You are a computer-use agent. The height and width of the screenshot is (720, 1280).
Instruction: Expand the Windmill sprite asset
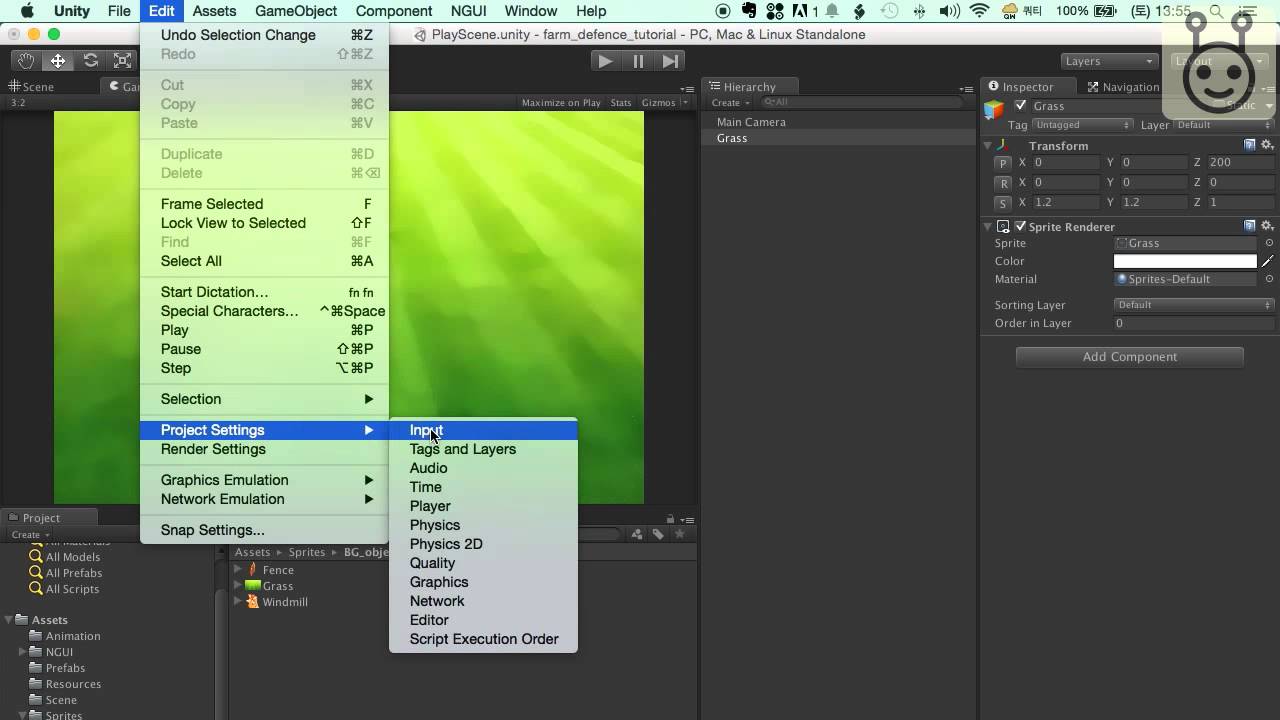point(238,602)
